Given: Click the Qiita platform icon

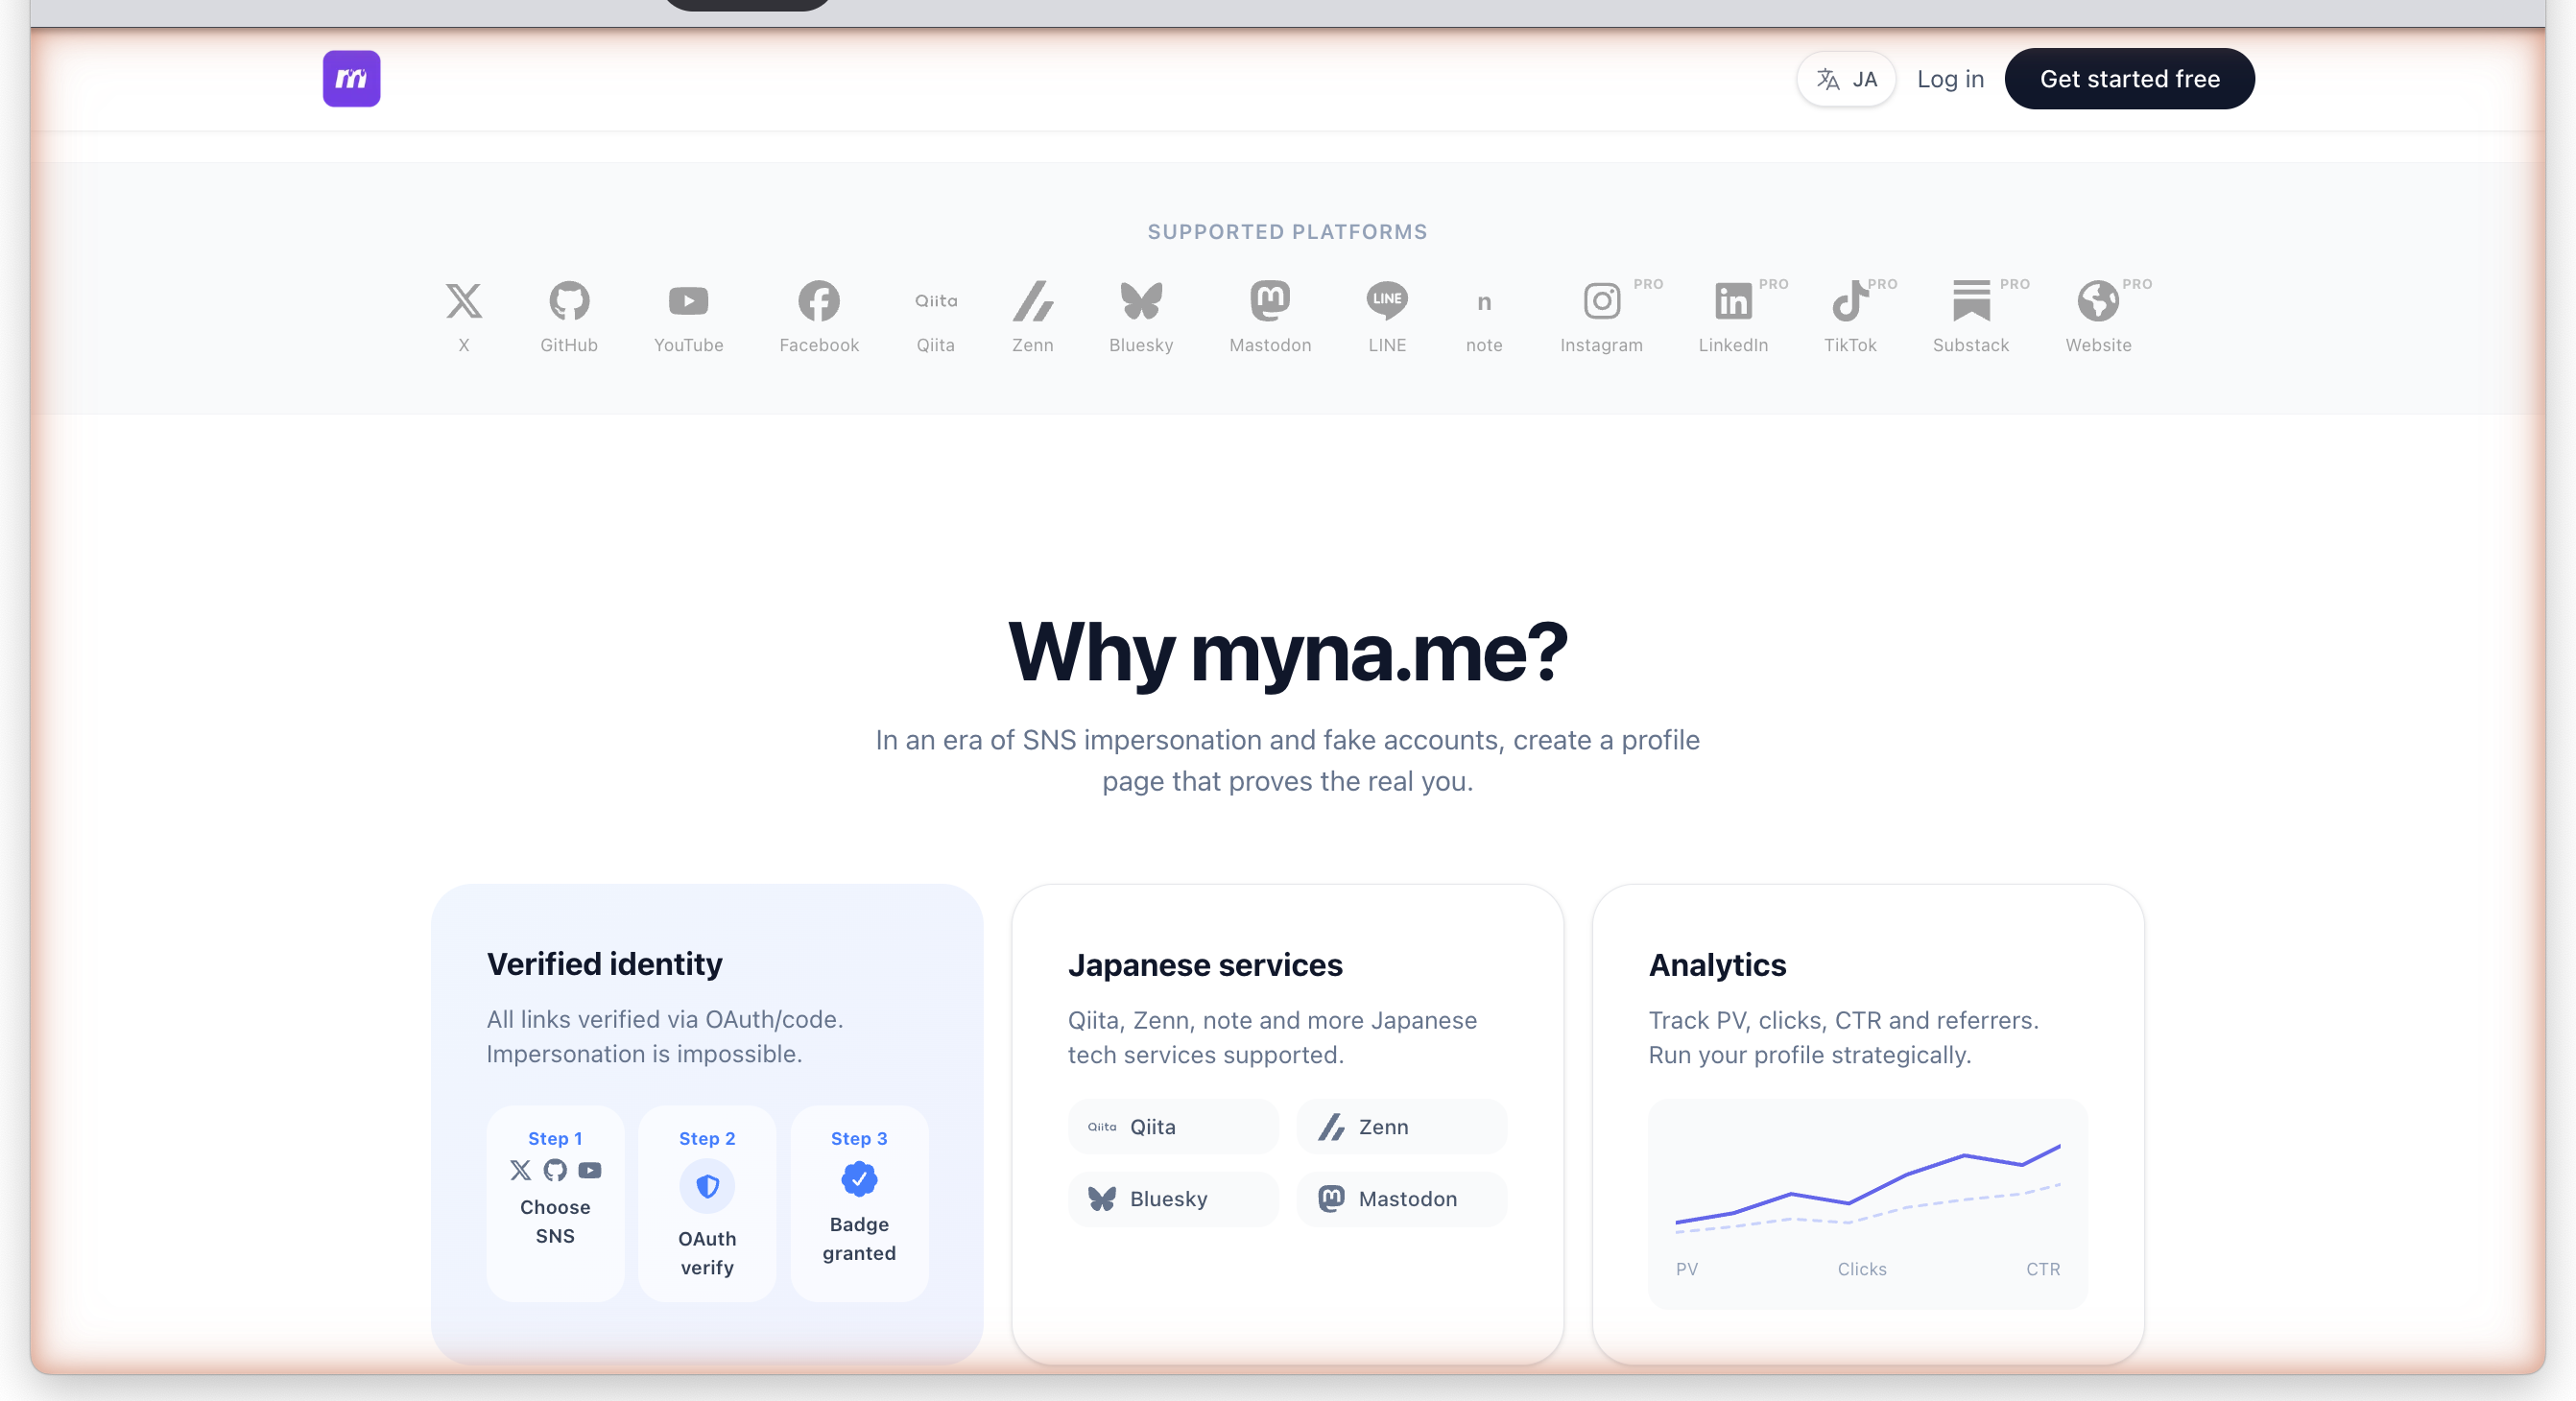Looking at the screenshot, I should click(935, 301).
